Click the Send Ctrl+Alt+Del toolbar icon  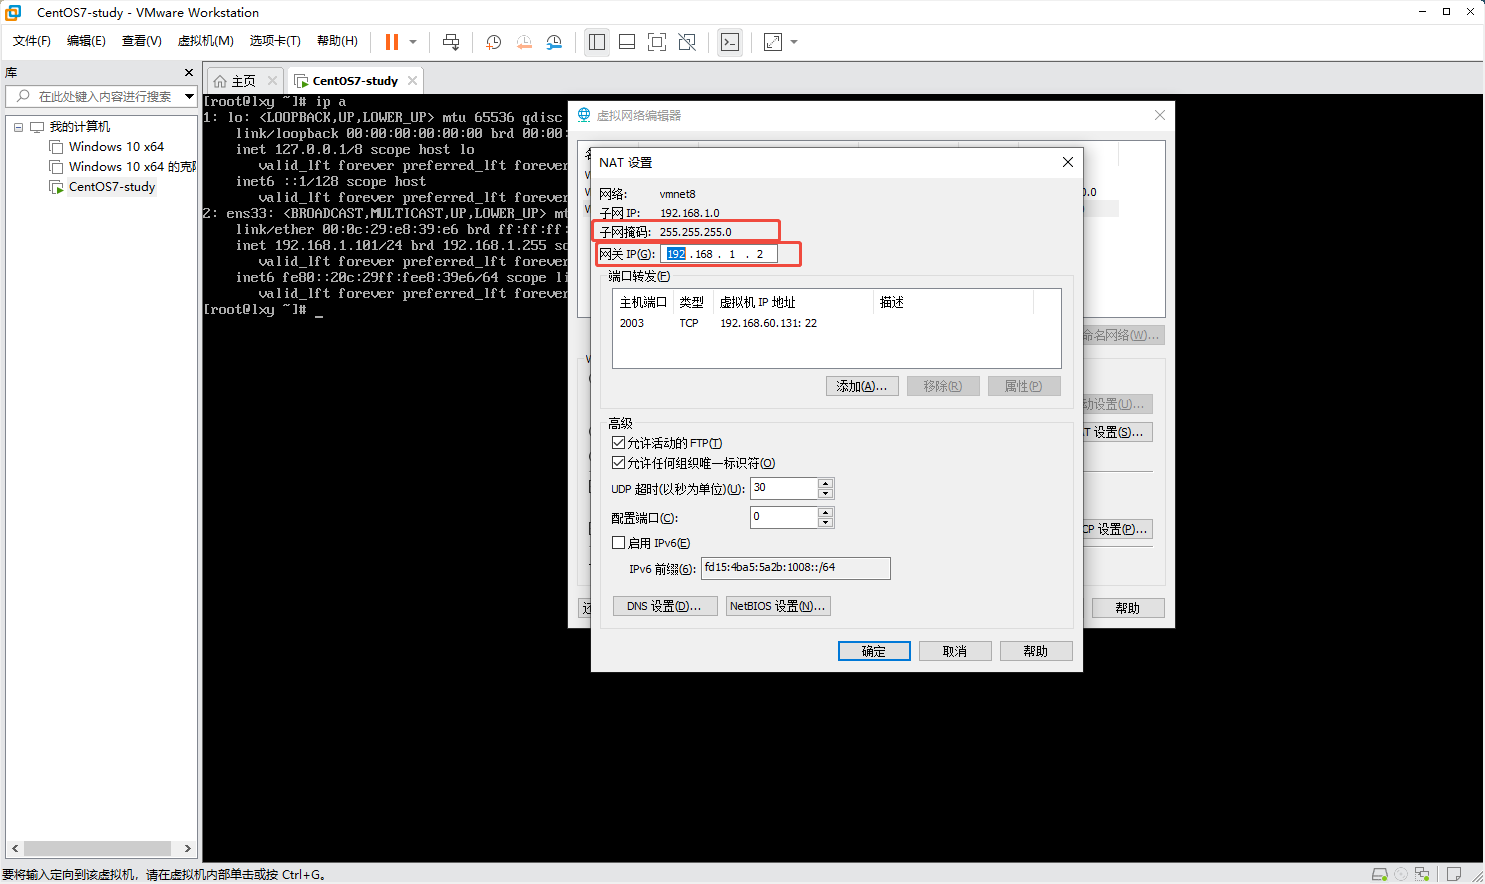[451, 42]
